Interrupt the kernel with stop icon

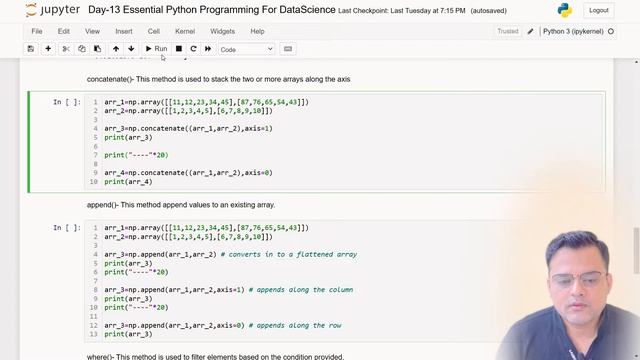tap(179, 49)
